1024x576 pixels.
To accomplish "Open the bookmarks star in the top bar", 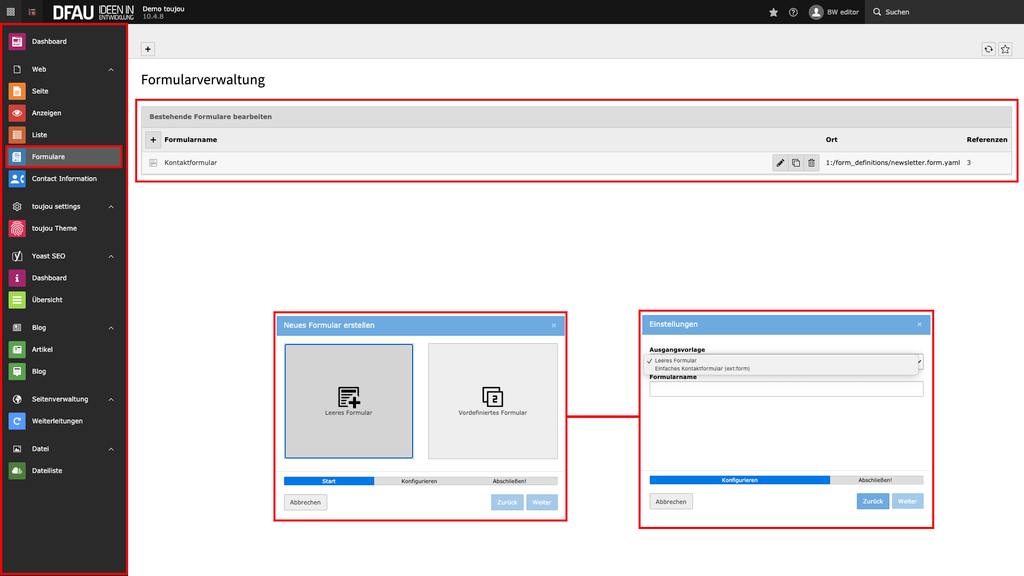I will tap(773, 12).
